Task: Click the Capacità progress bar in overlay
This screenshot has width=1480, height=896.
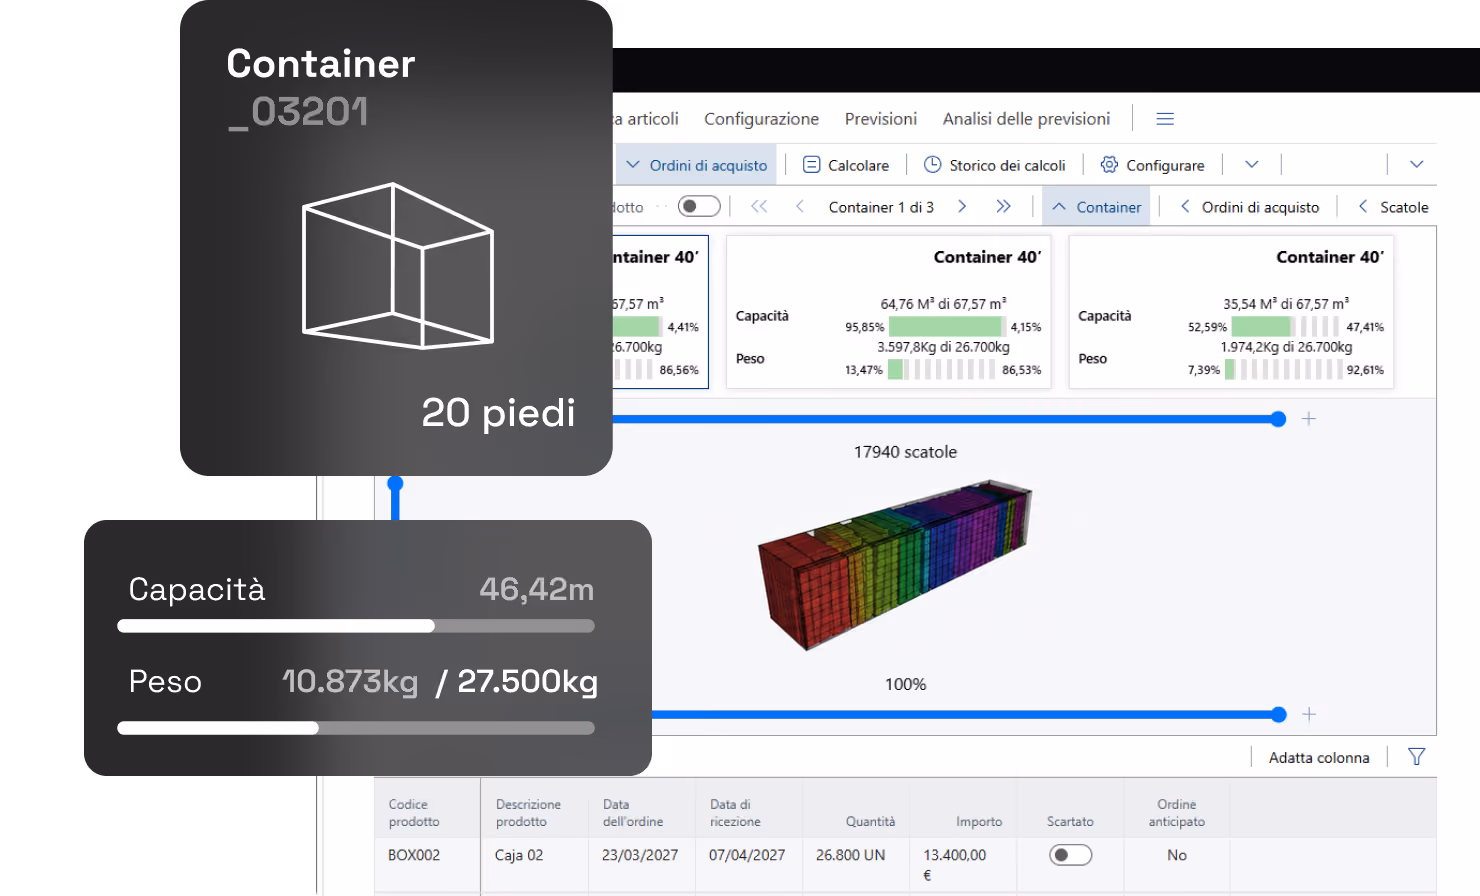Action: click(356, 626)
